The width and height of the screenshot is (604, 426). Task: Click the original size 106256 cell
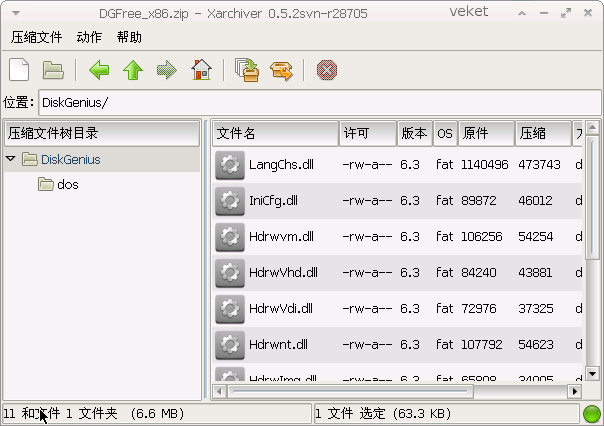click(x=482, y=236)
